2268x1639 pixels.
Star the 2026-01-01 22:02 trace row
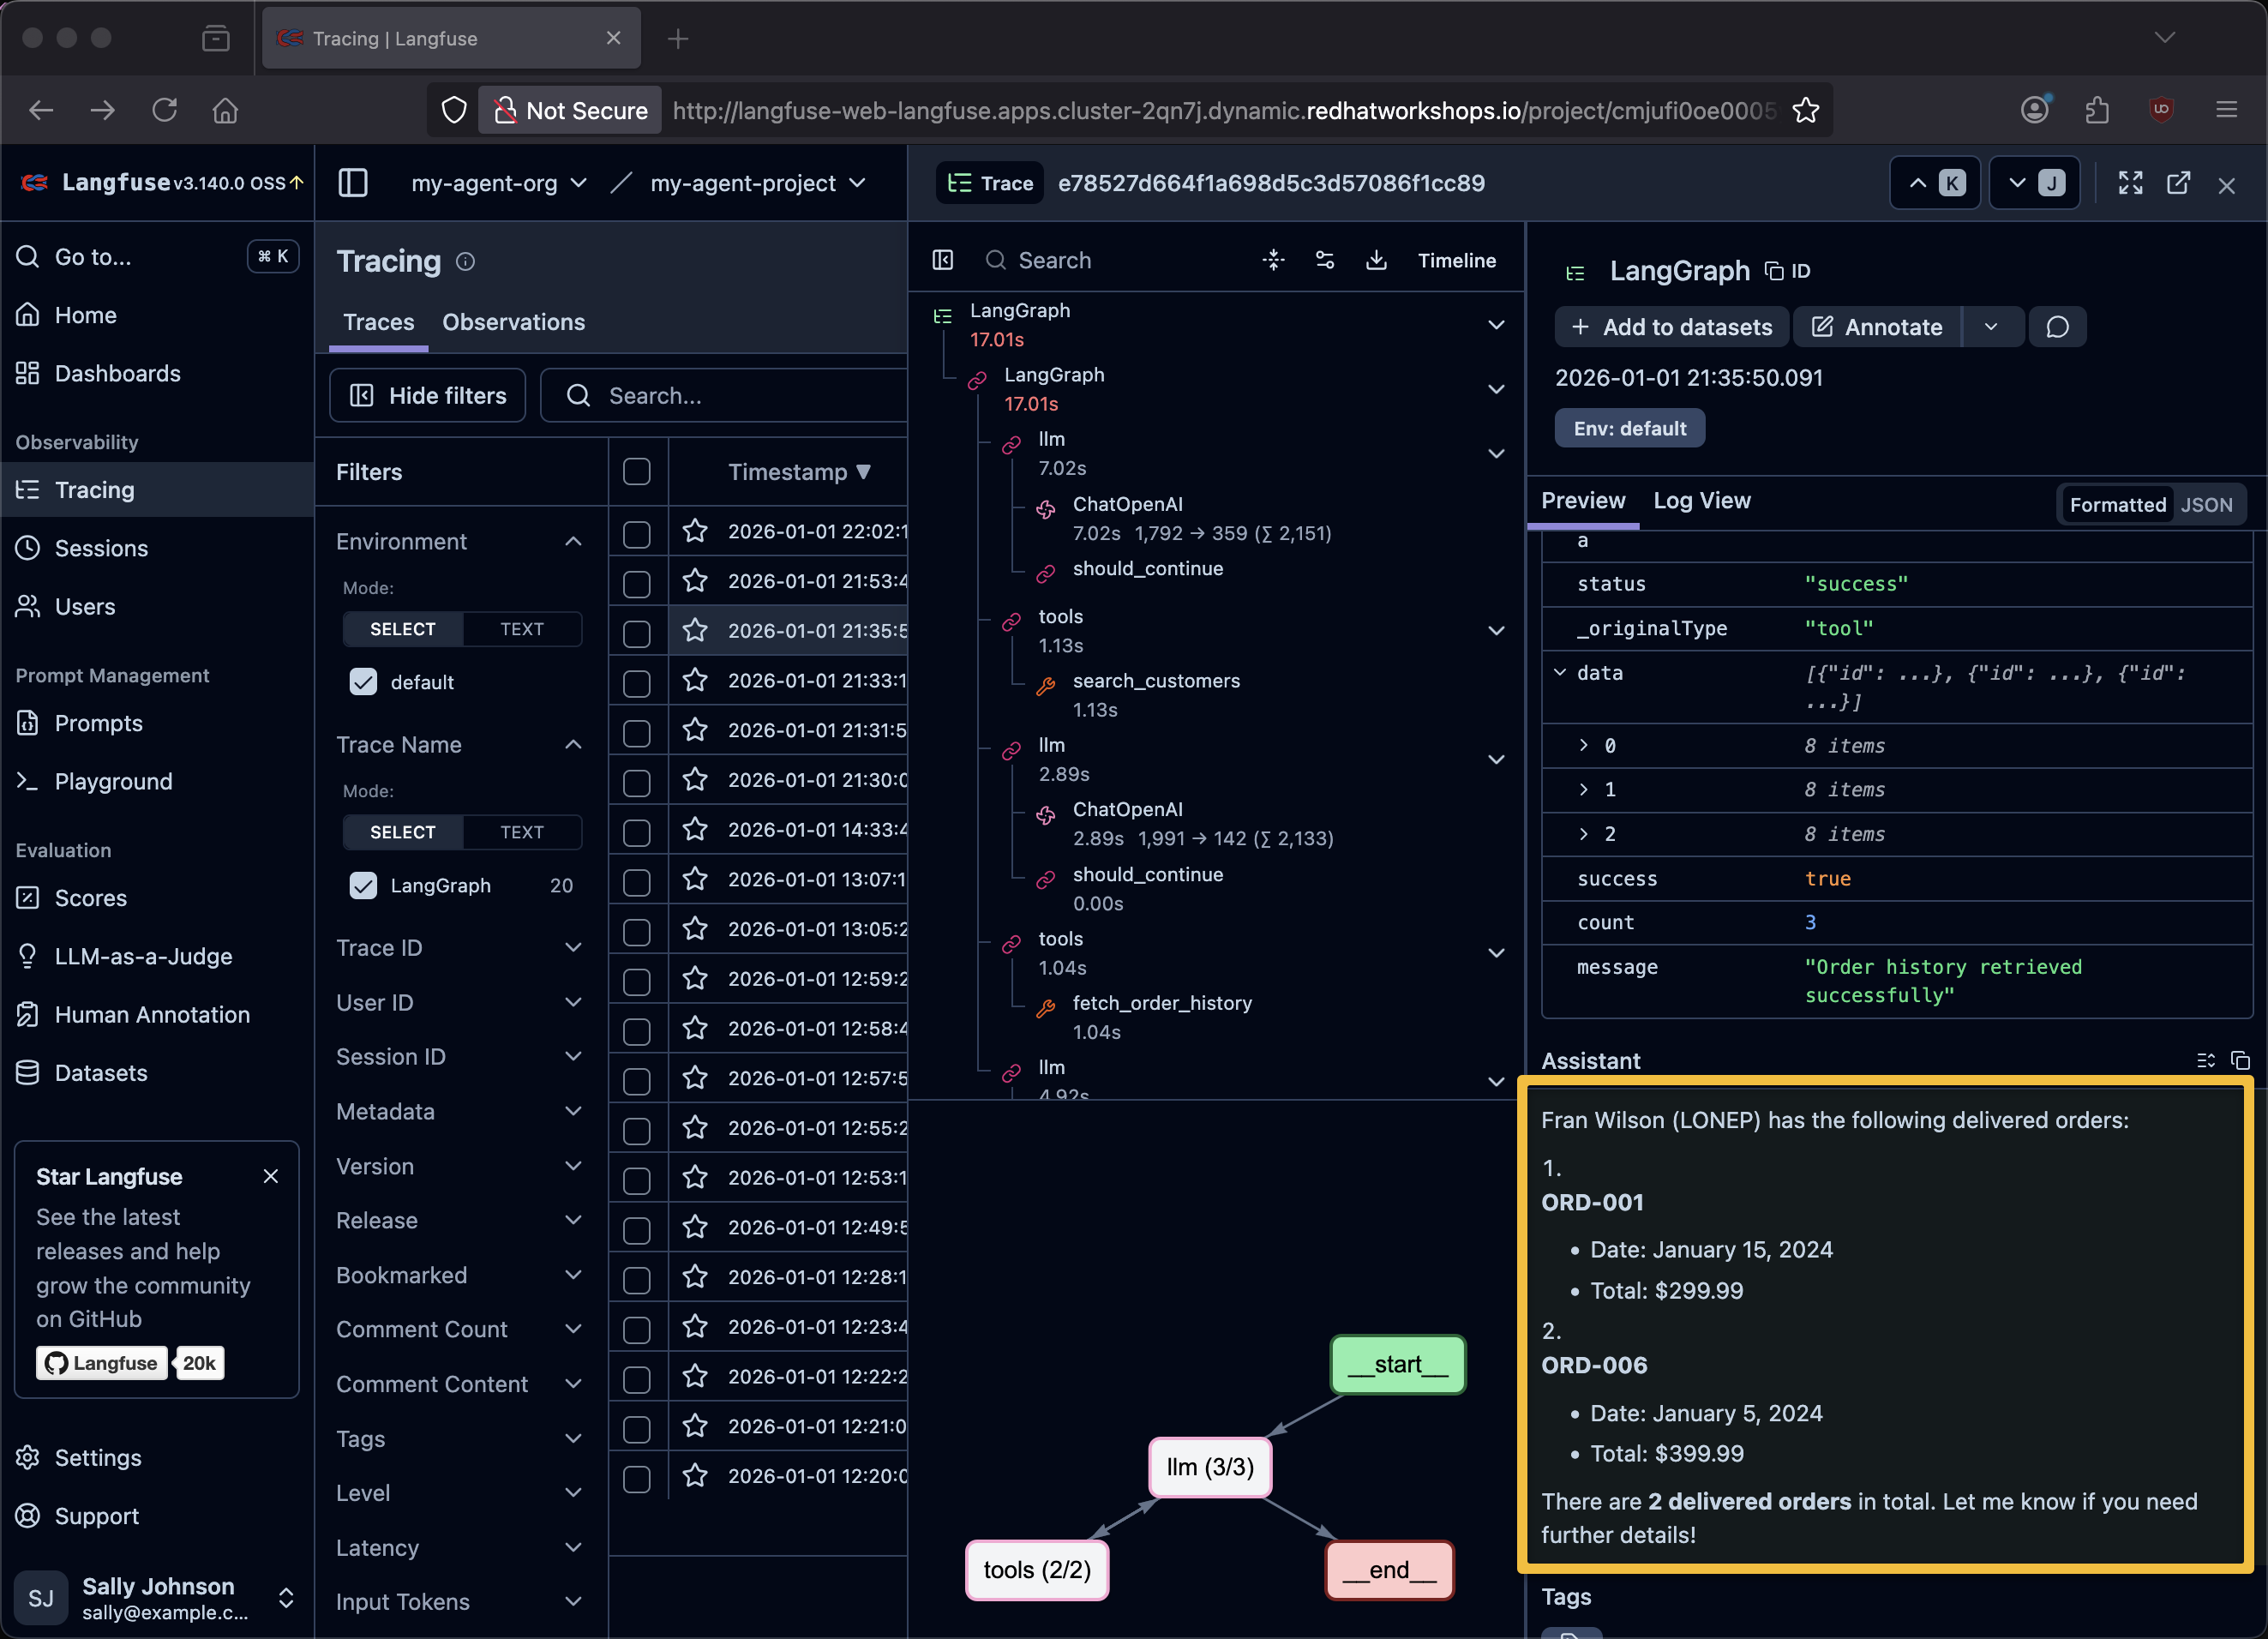pyautogui.click(x=695, y=531)
